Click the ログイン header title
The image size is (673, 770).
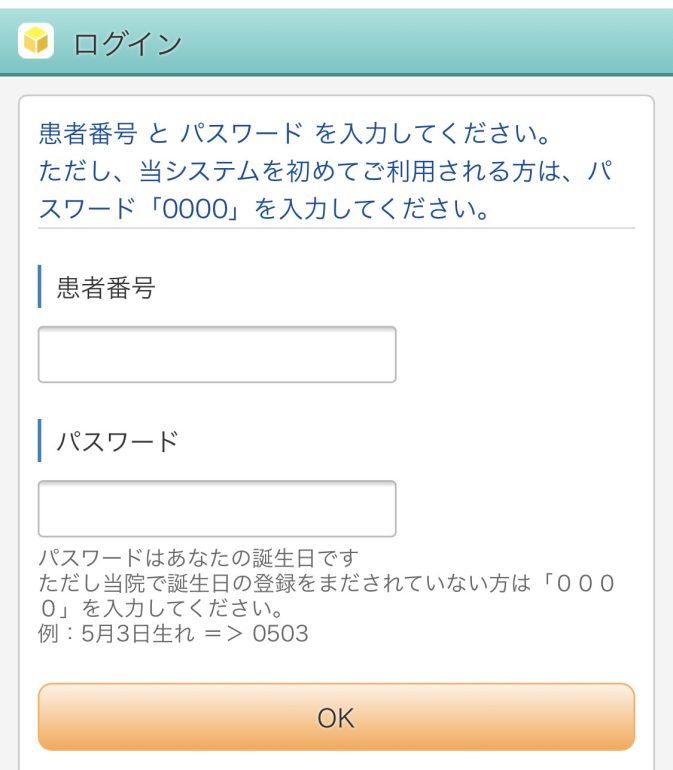[127, 44]
